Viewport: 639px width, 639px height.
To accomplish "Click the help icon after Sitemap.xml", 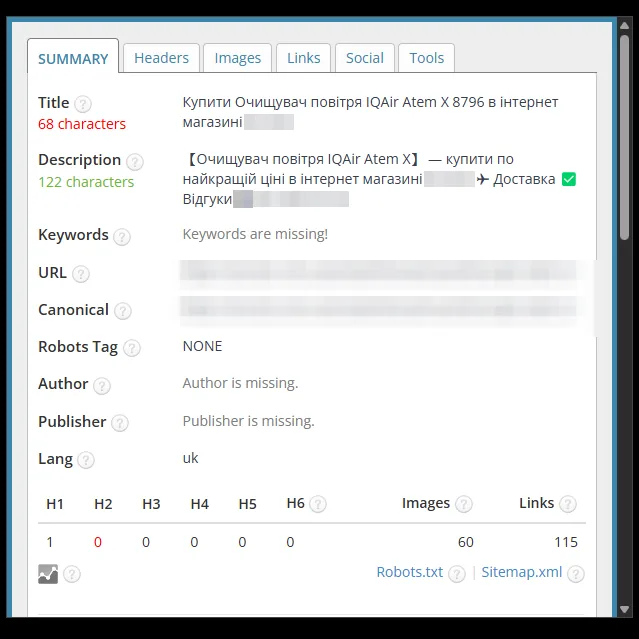I will (576, 574).
